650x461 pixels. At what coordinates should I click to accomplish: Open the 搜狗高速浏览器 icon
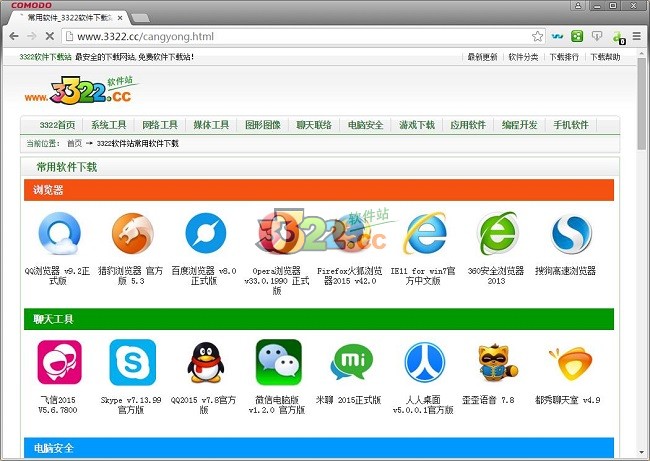point(571,233)
